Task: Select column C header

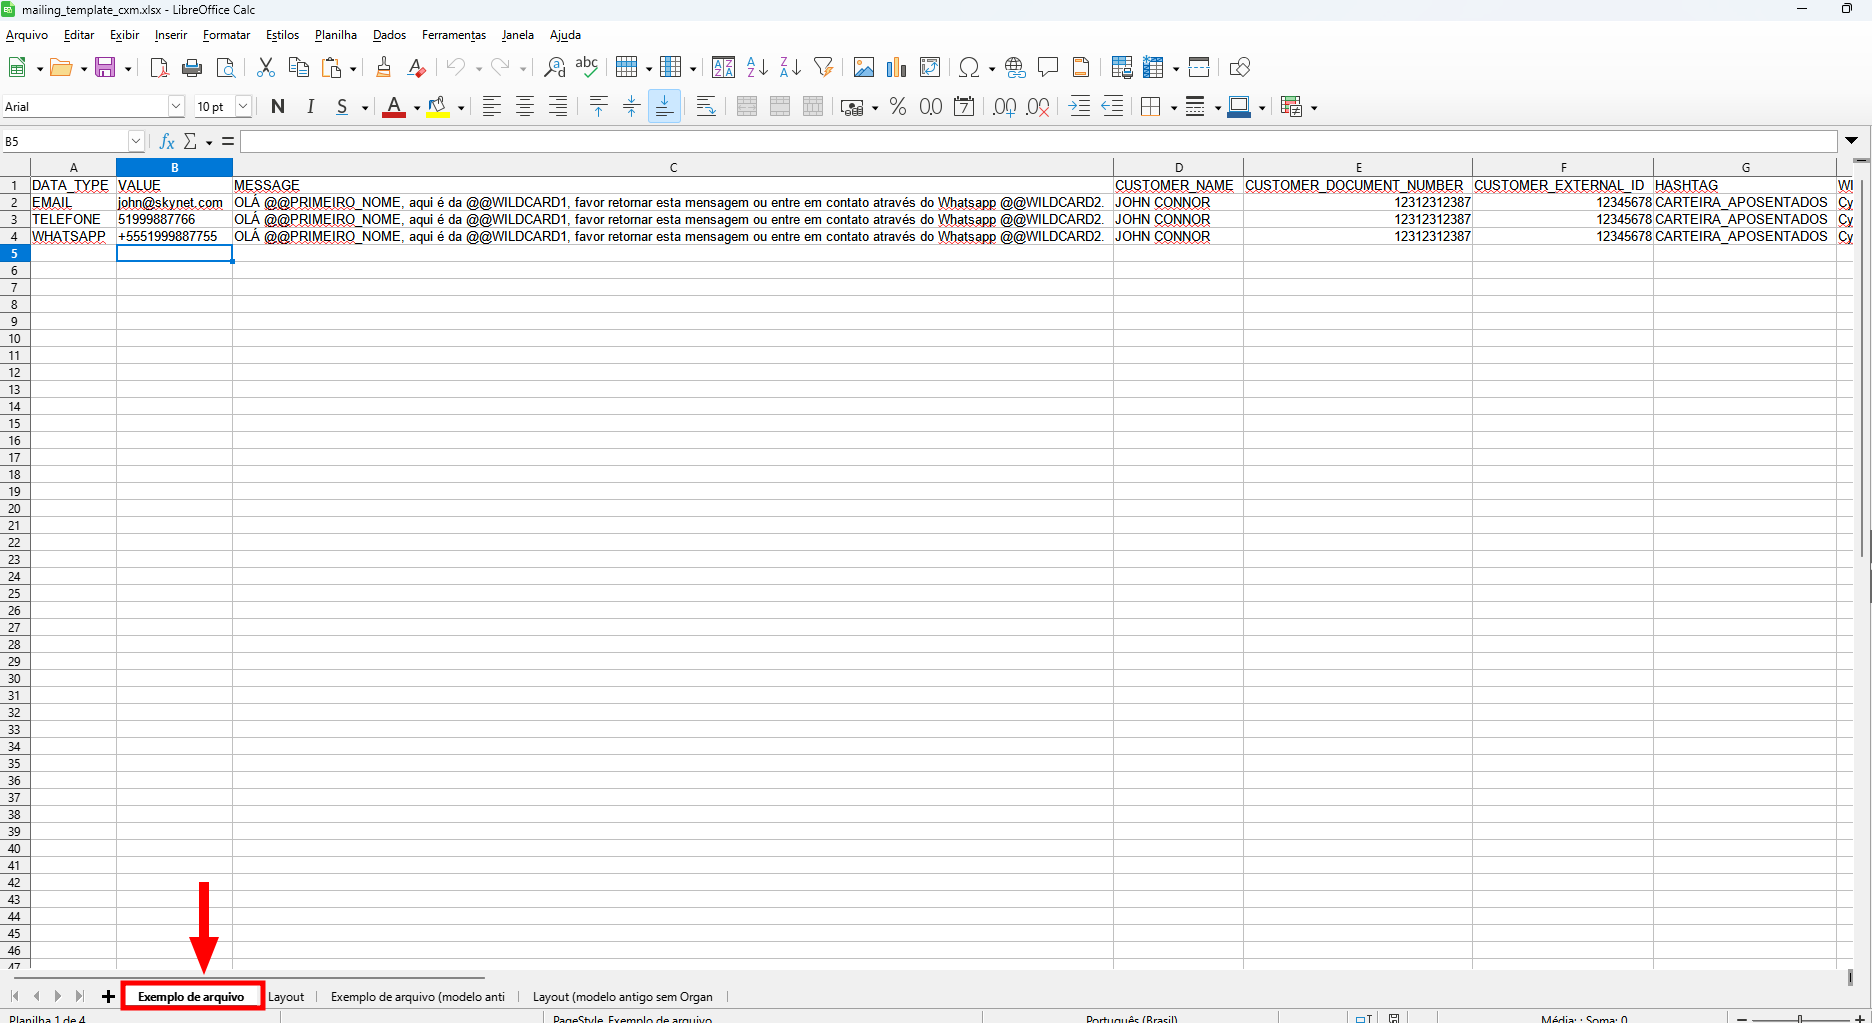Action: coord(673,167)
